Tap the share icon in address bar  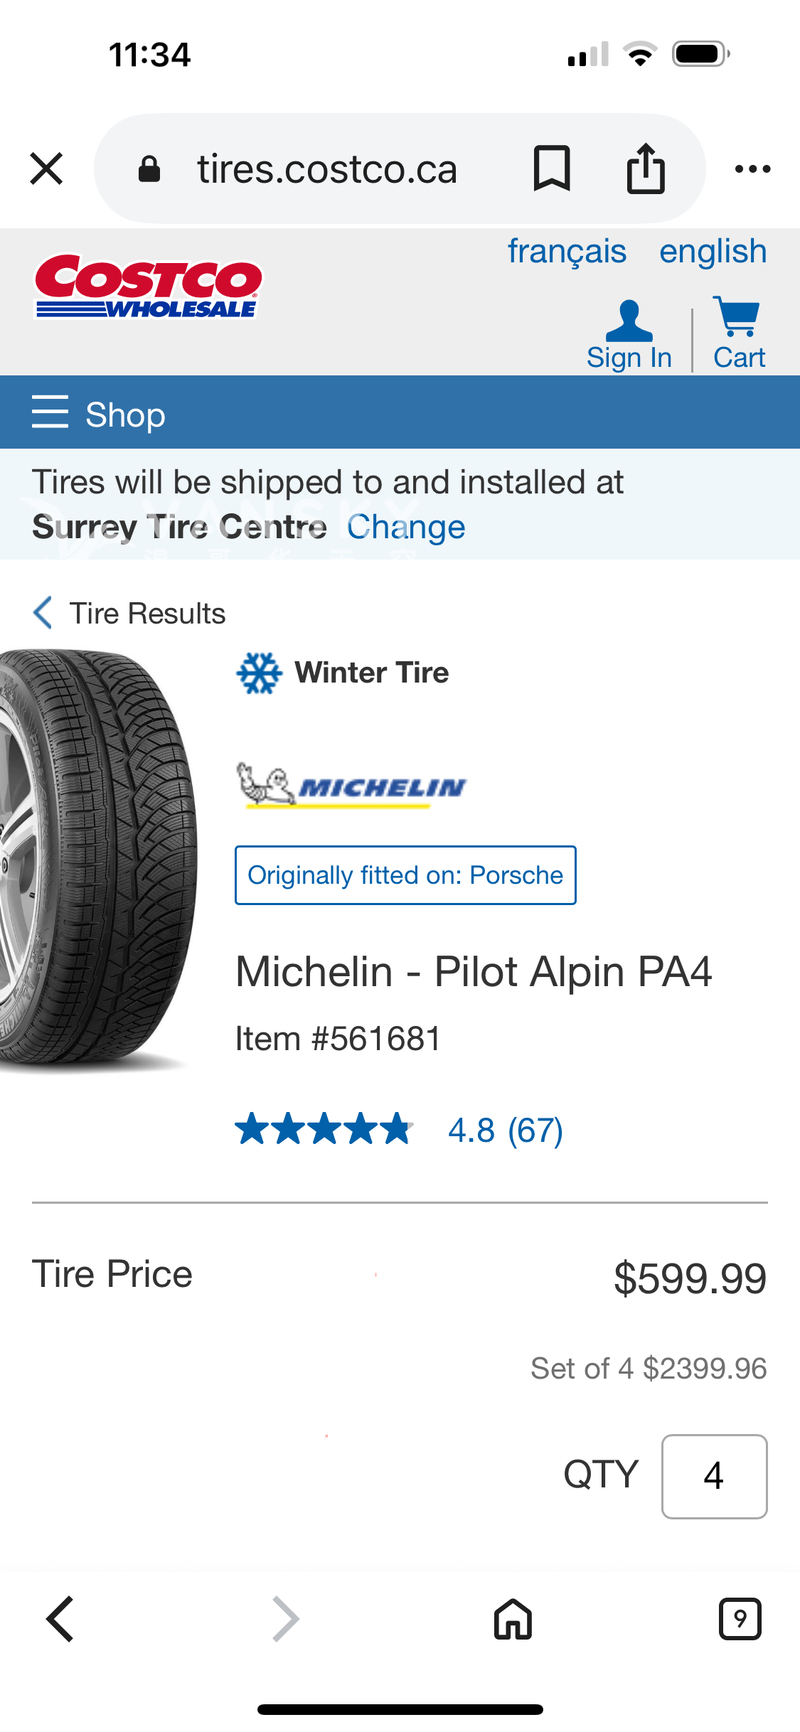[x=646, y=168]
